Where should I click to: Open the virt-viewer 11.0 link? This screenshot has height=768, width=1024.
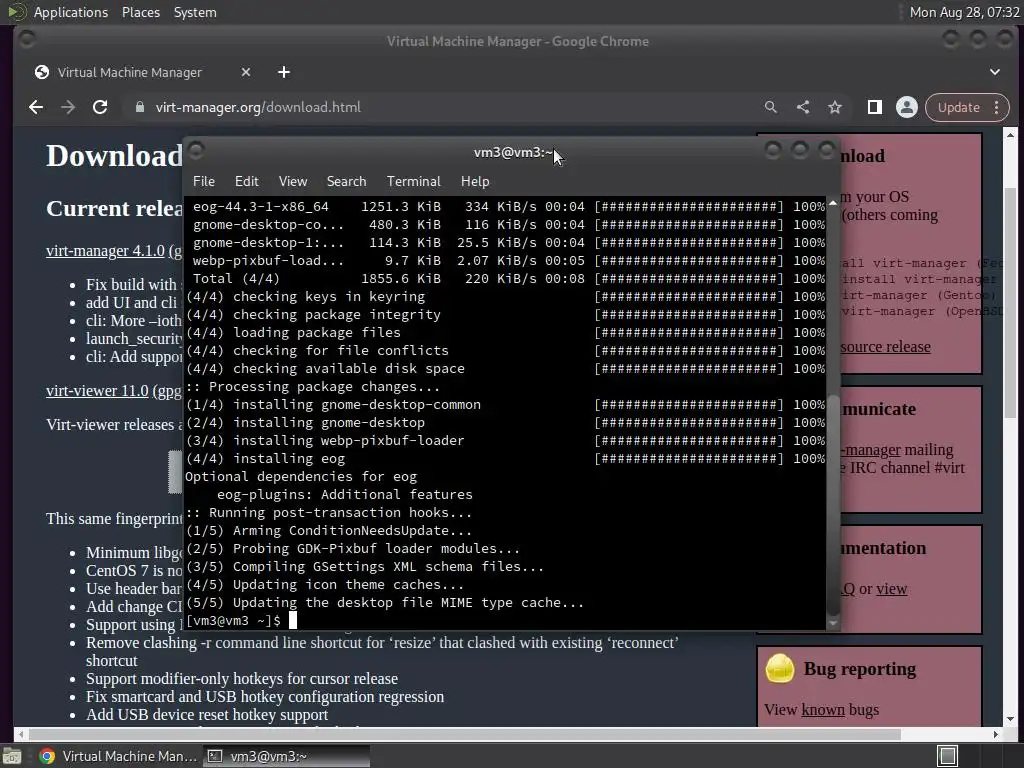[97, 391]
